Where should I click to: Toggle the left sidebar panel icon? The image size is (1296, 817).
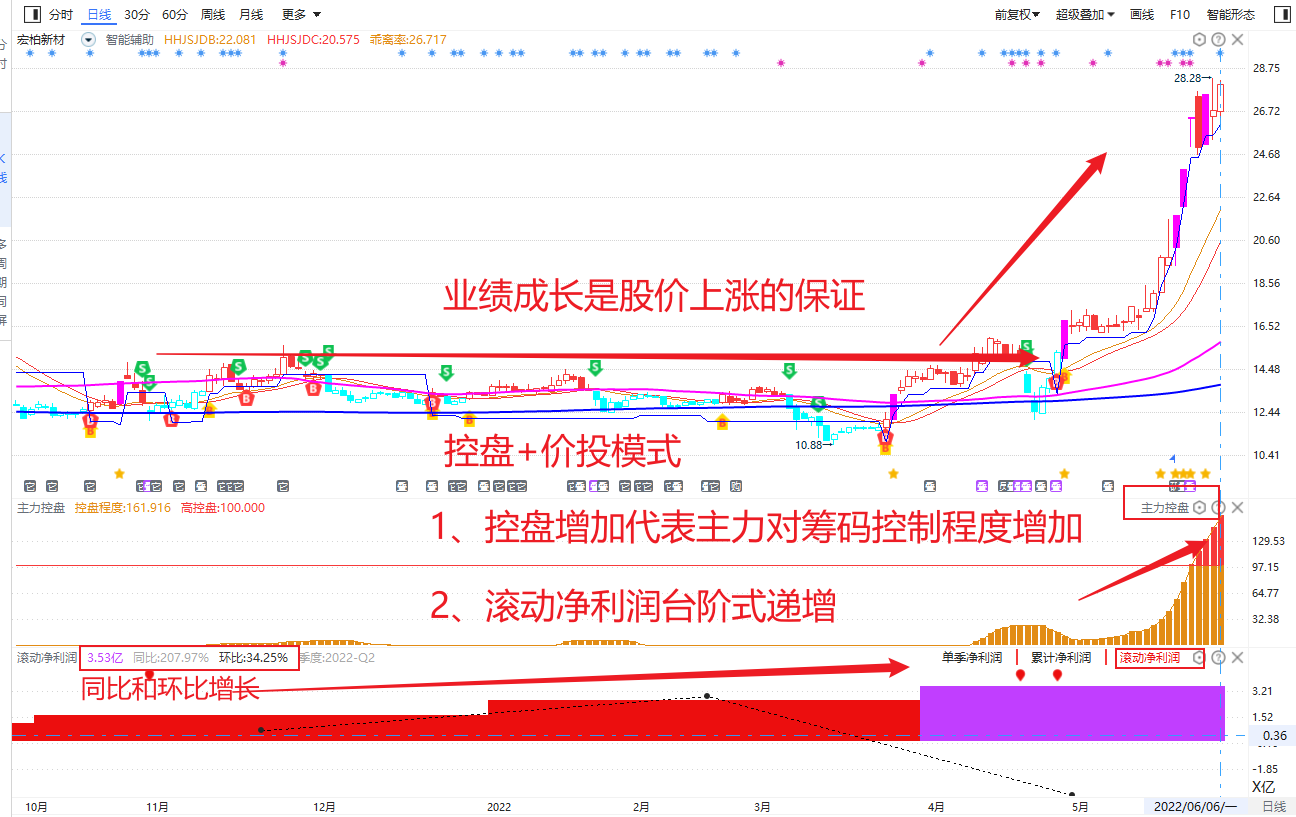[x=31, y=15]
